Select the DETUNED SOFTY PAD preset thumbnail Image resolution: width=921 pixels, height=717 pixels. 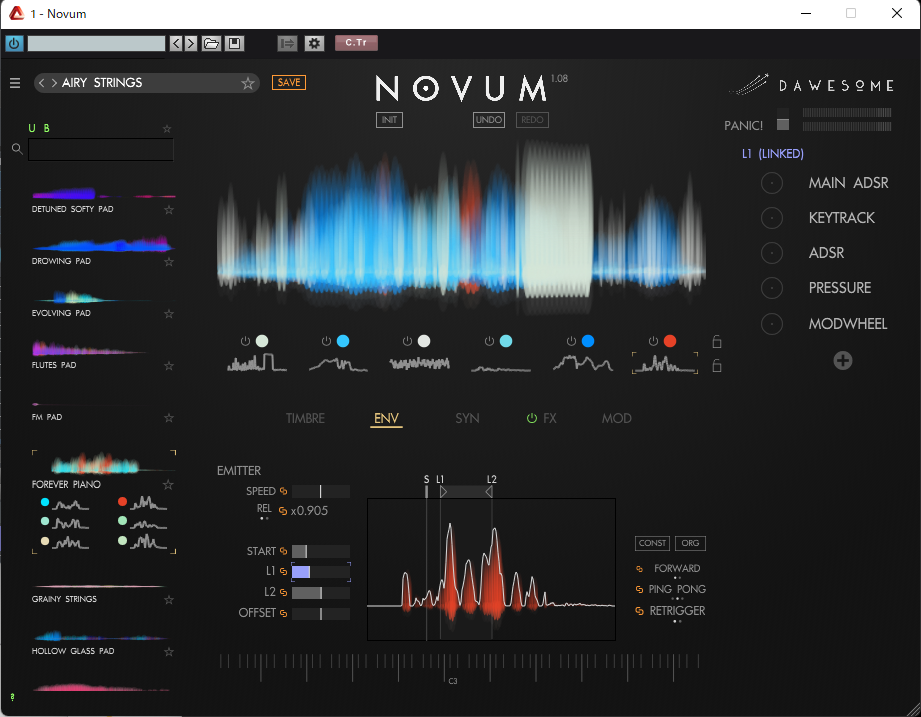click(104, 193)
